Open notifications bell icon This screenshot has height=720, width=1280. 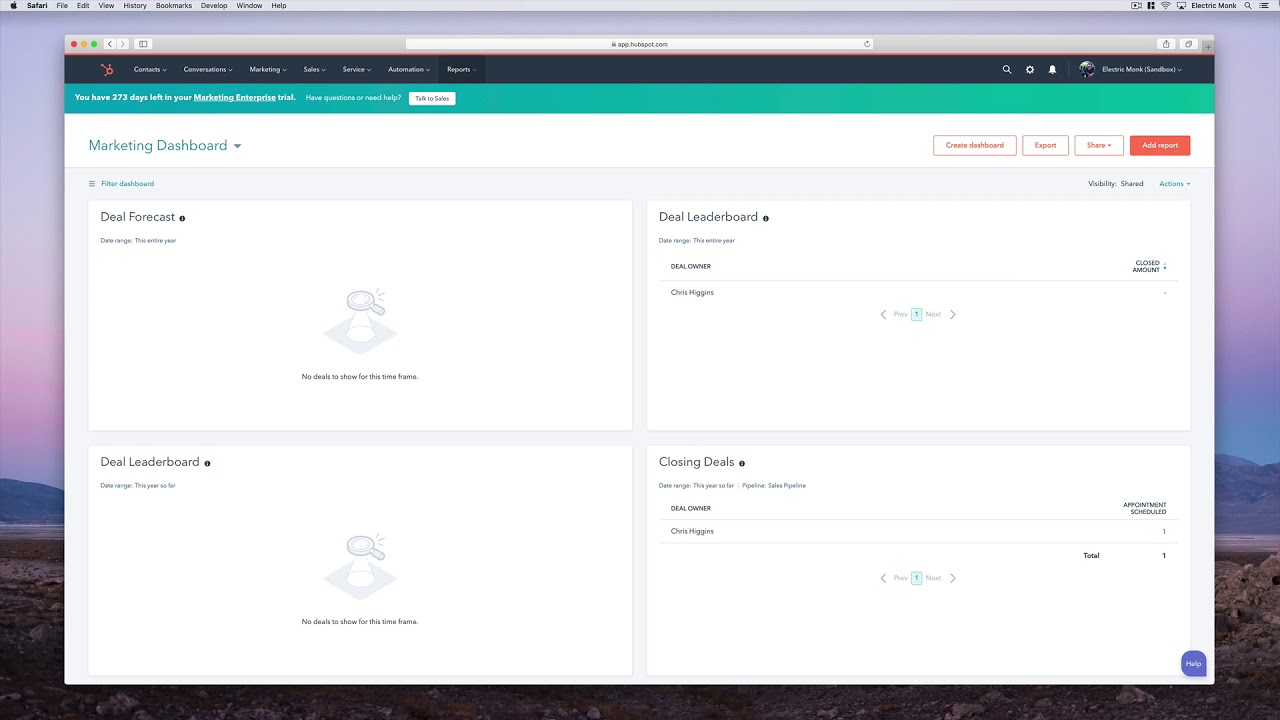1052,70
